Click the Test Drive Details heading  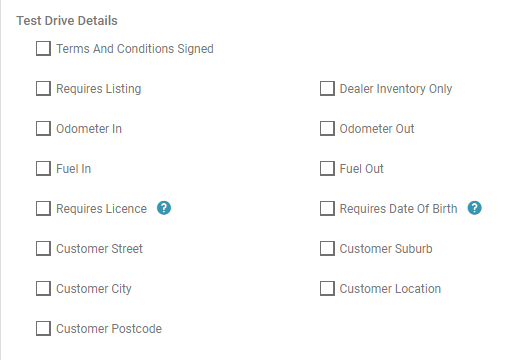click(67, 21)
